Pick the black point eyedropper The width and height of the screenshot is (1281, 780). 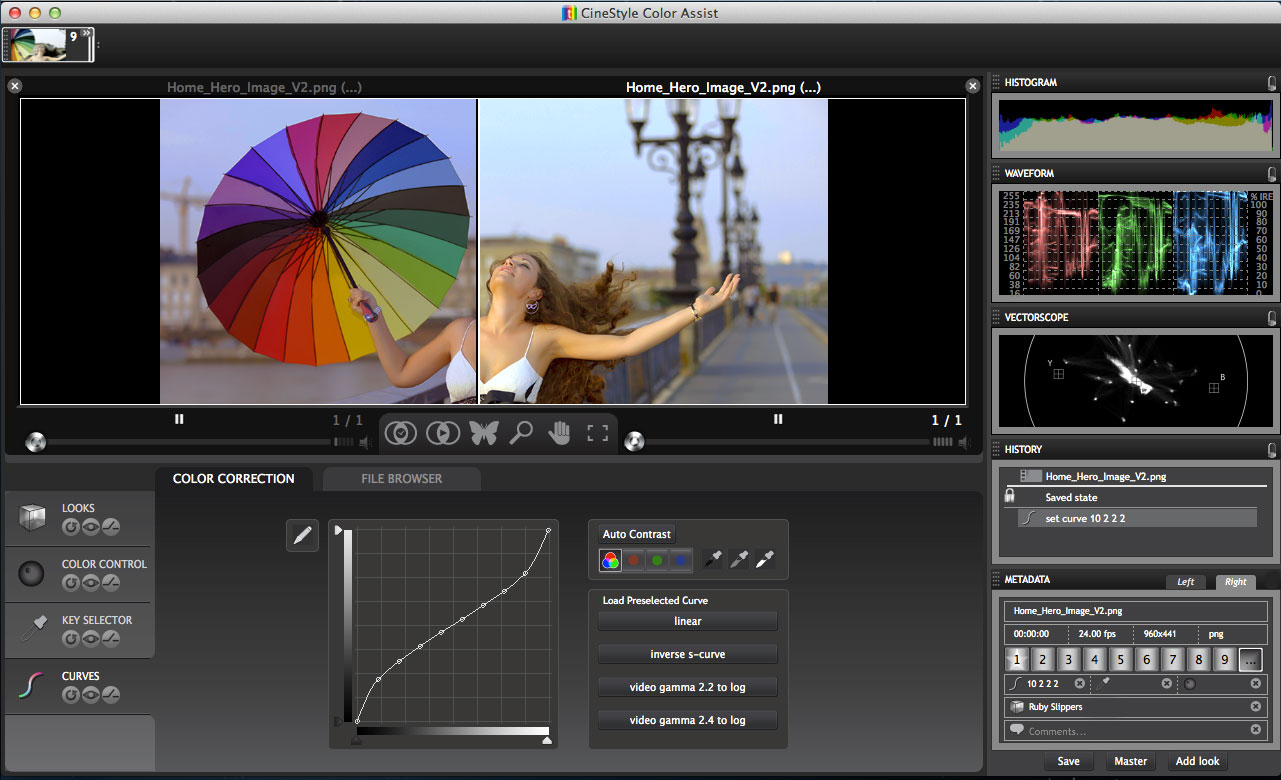(712, 560)
